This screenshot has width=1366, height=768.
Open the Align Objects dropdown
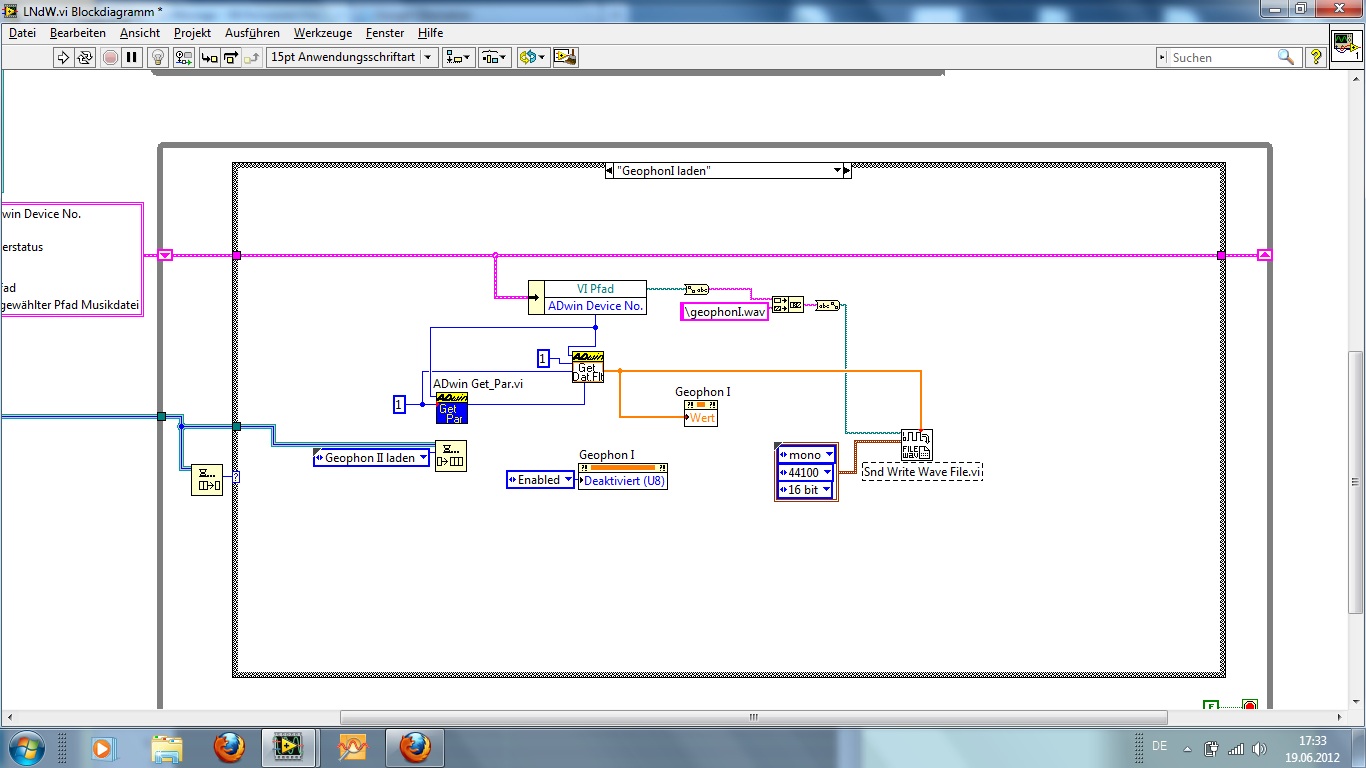pos(460,57)
